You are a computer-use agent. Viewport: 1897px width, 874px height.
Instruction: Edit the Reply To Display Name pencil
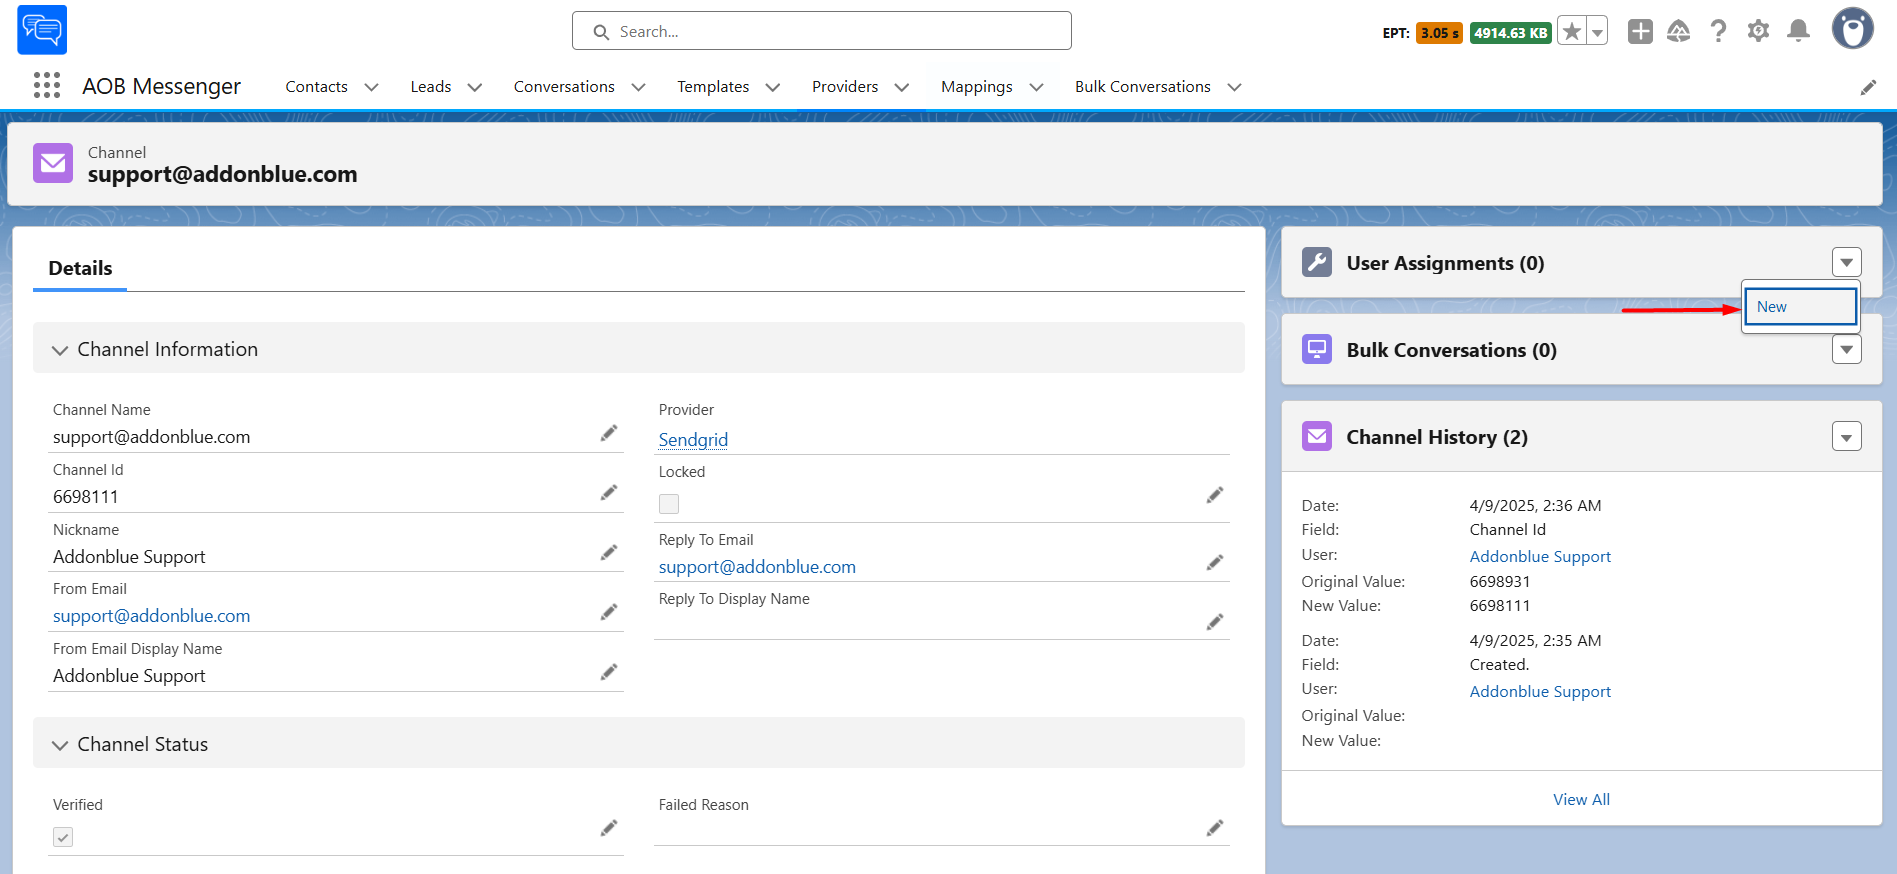[x=1215, y=623]
